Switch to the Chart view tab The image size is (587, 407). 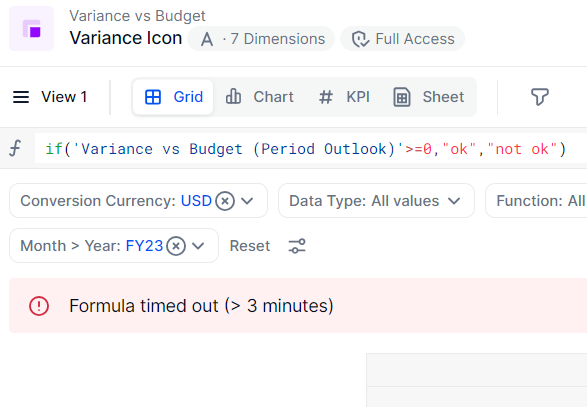pyautogui.click(x=259, y=97)
